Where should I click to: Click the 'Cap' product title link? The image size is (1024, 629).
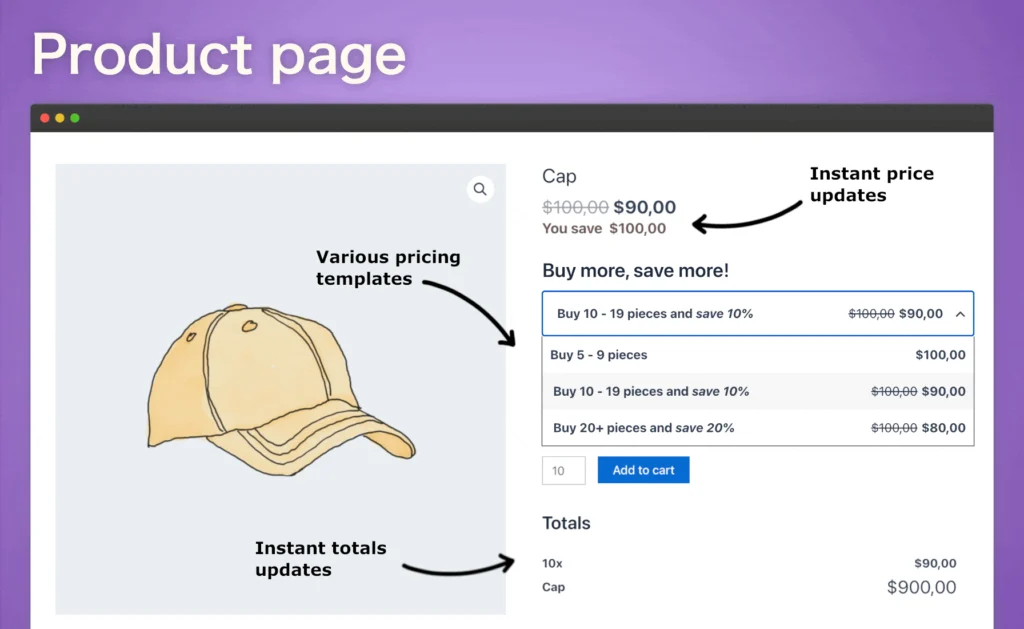(x=558, y=176)
